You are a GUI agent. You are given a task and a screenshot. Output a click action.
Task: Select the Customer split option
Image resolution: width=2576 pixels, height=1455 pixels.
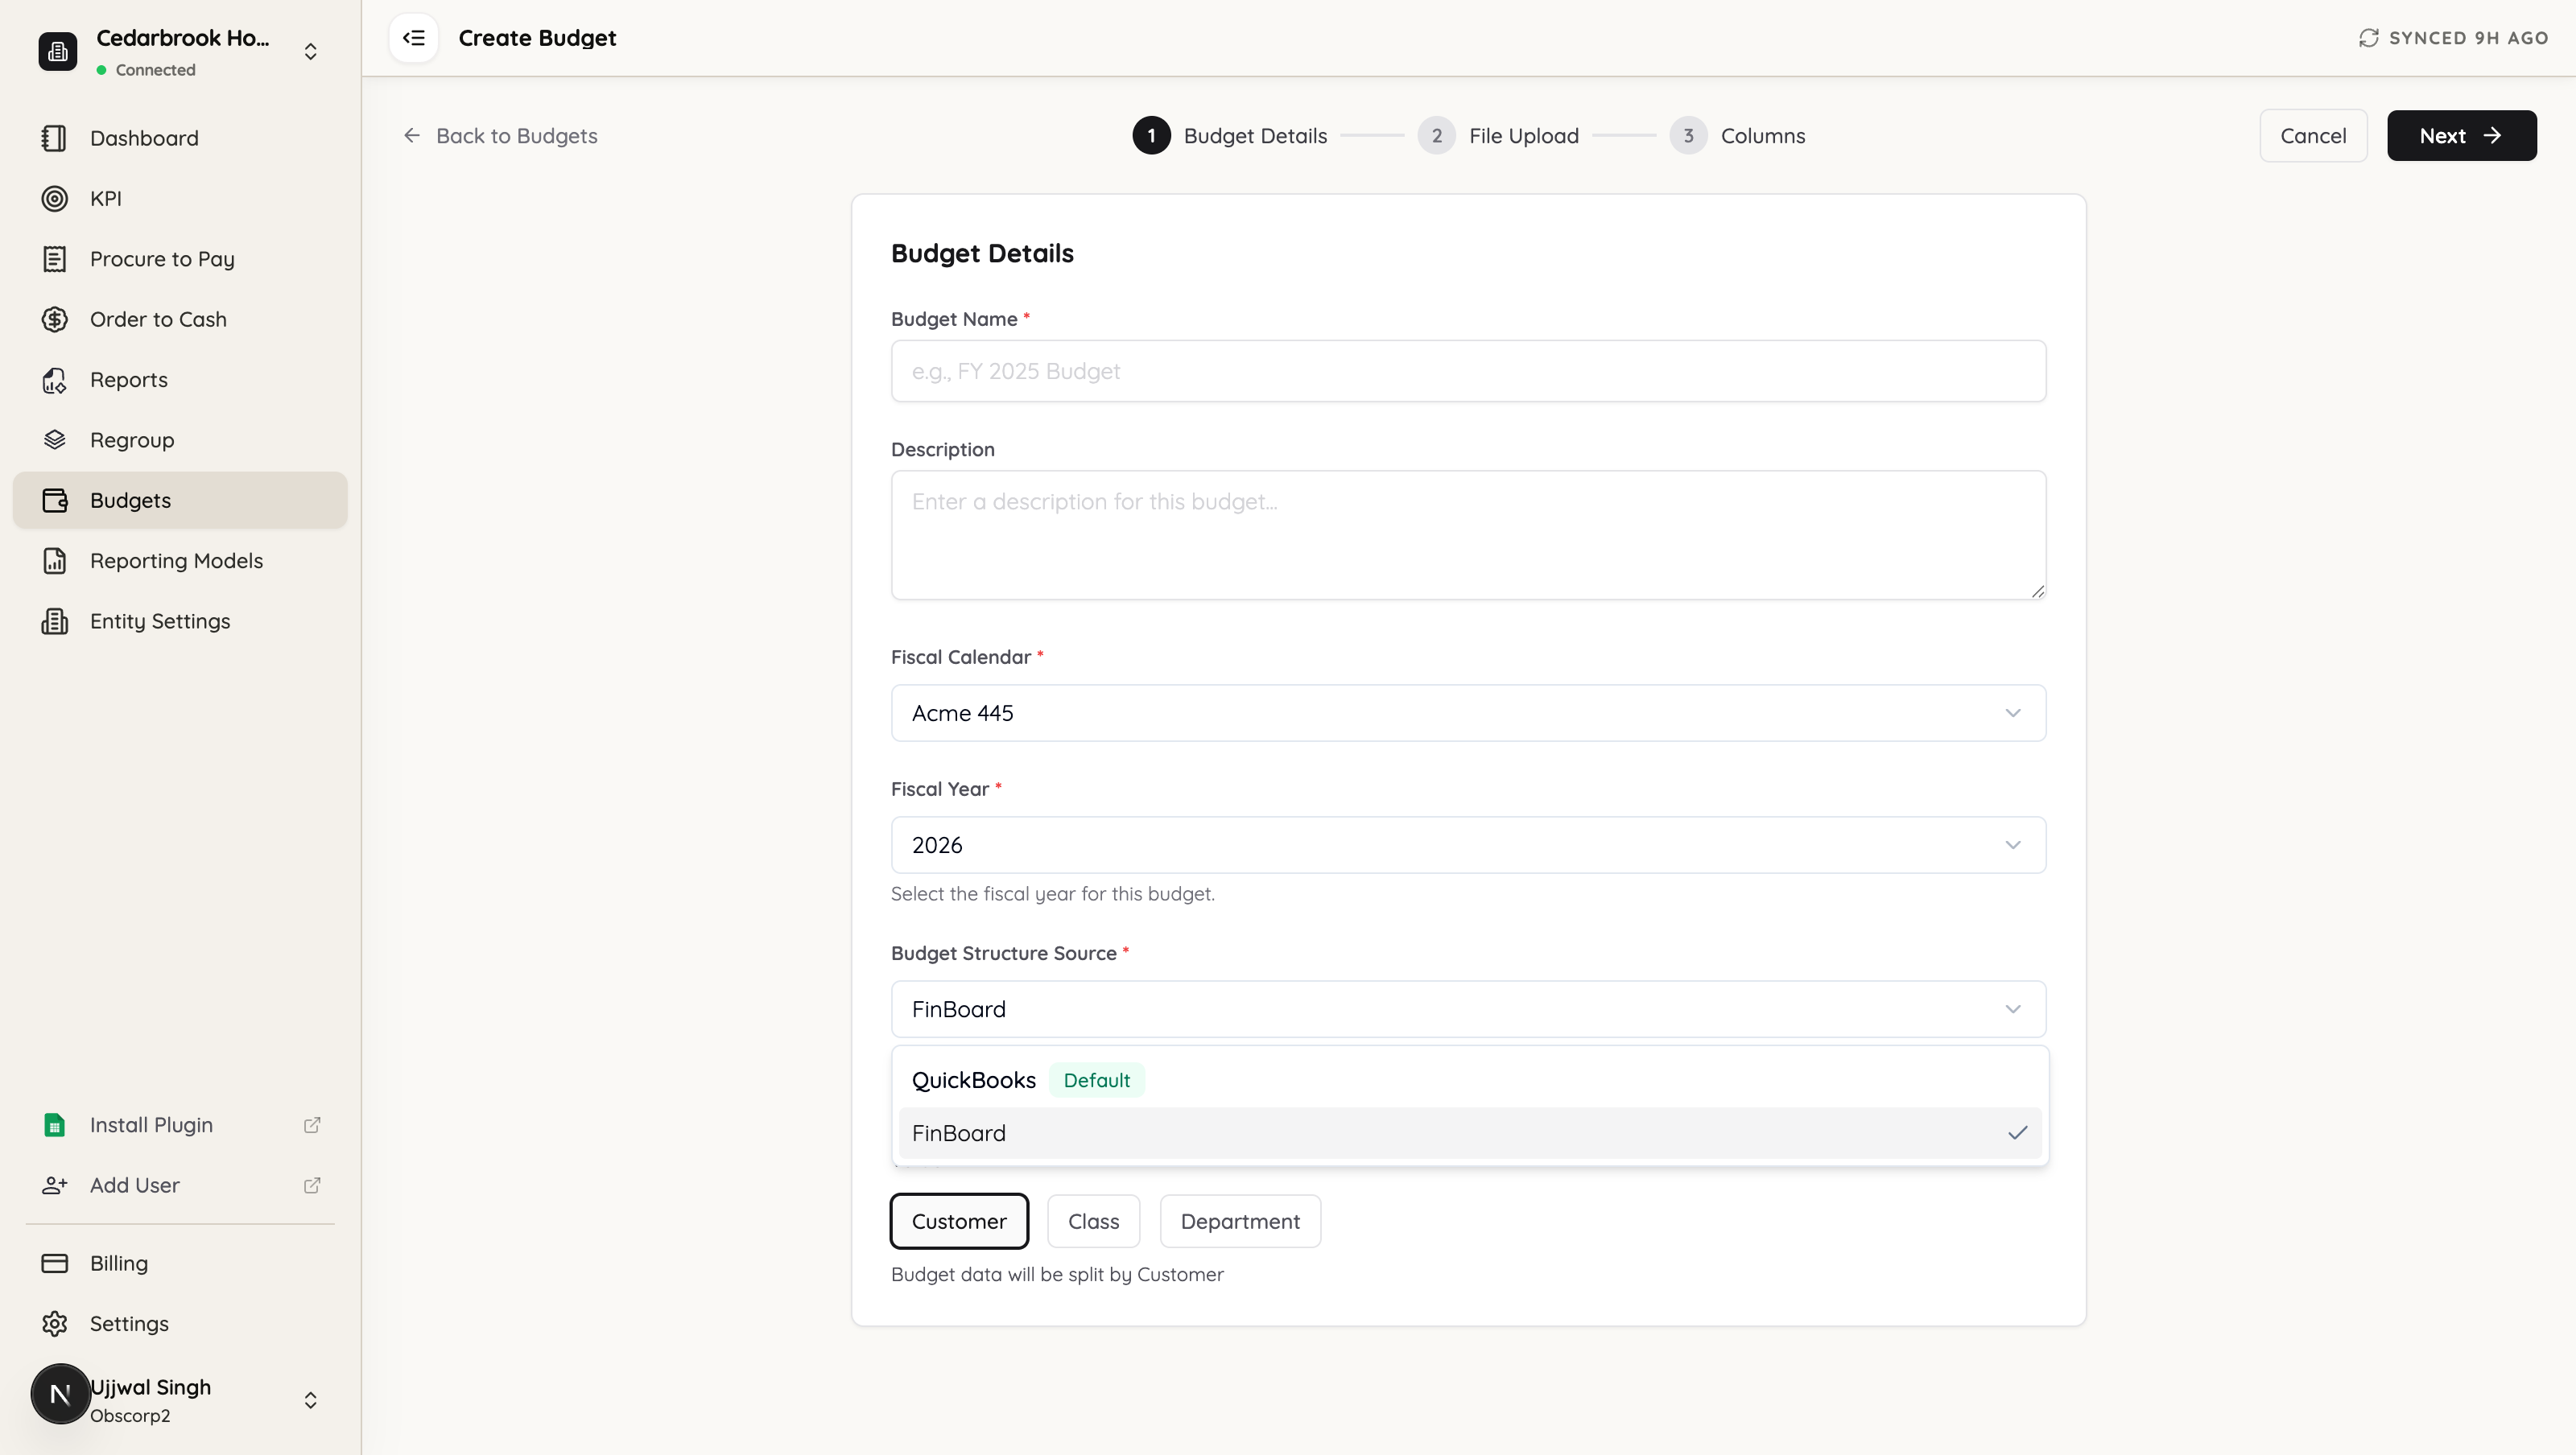pos(959,1221)
